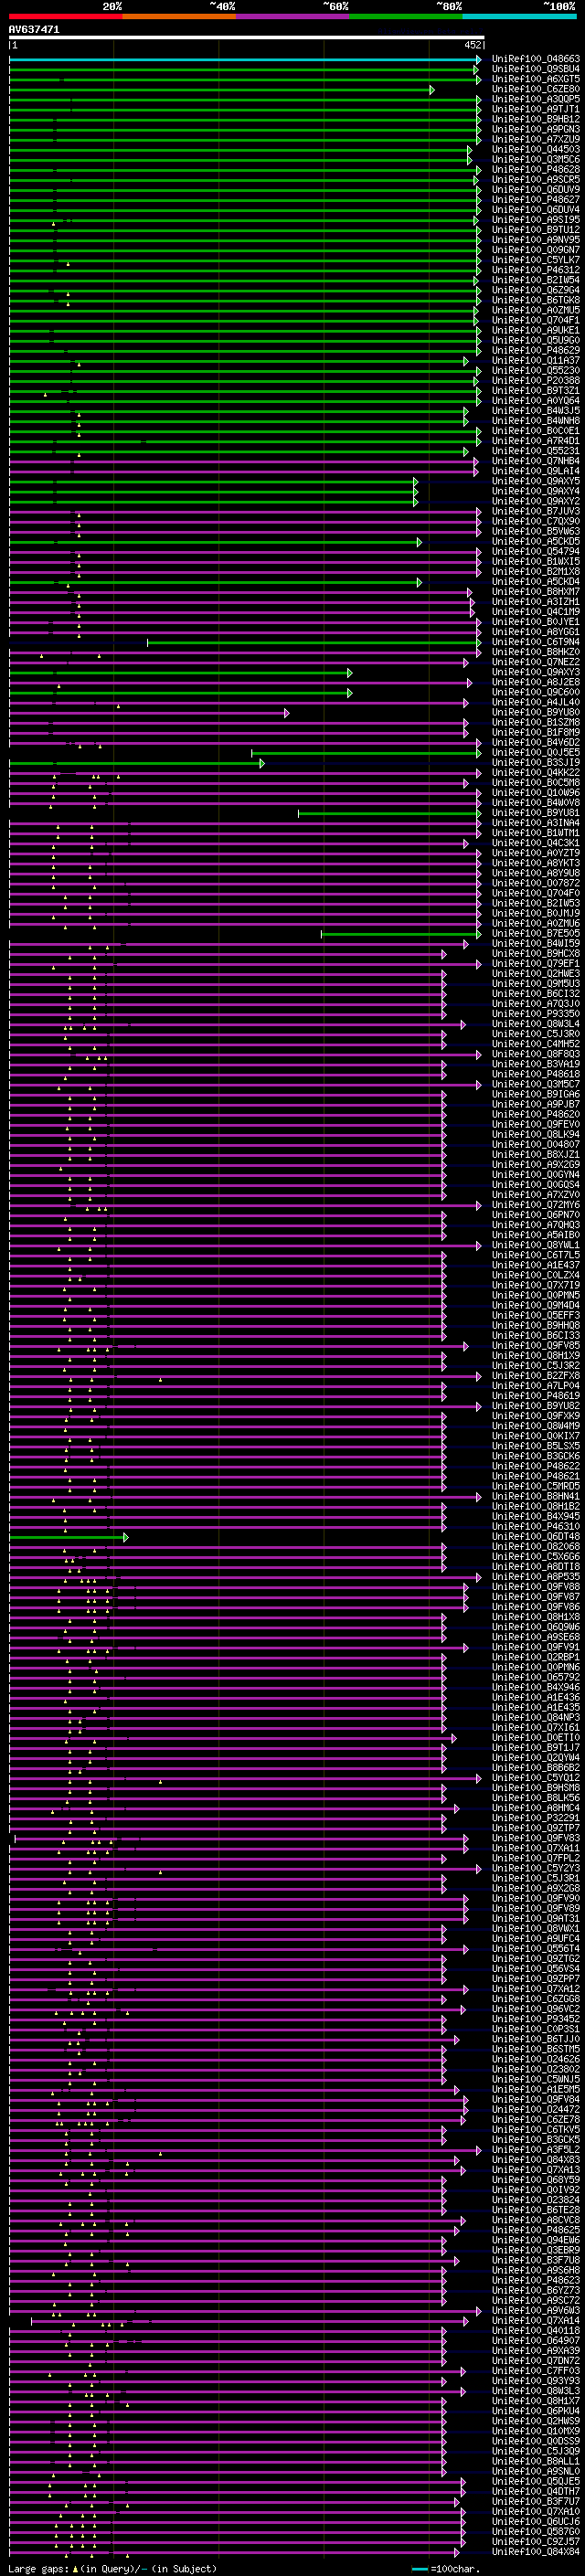This screenshot has width=585, height=2576.
Task: Click the green alignment bar of UniRef100_C6ZE80
Action: [221, 89]
